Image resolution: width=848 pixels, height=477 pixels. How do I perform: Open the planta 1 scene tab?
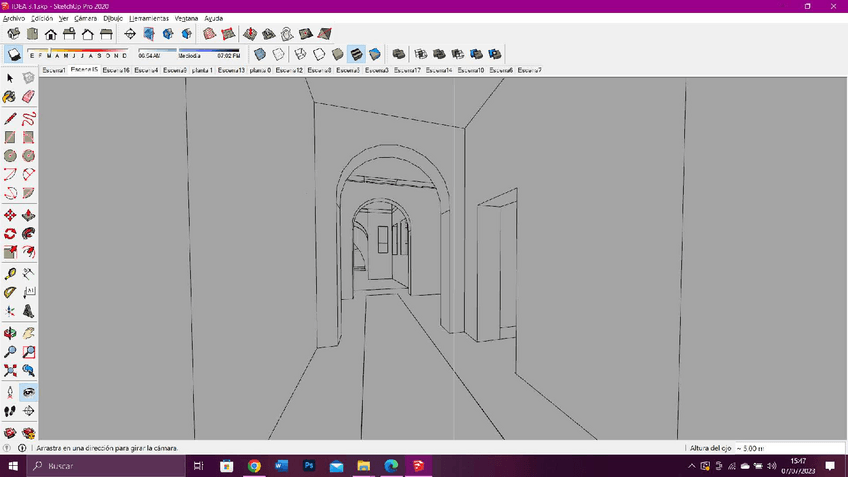203,71
